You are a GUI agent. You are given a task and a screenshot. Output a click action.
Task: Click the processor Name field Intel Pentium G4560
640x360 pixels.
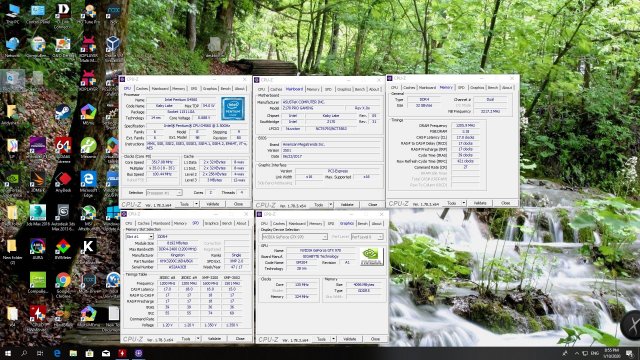(x=182, y=100)
